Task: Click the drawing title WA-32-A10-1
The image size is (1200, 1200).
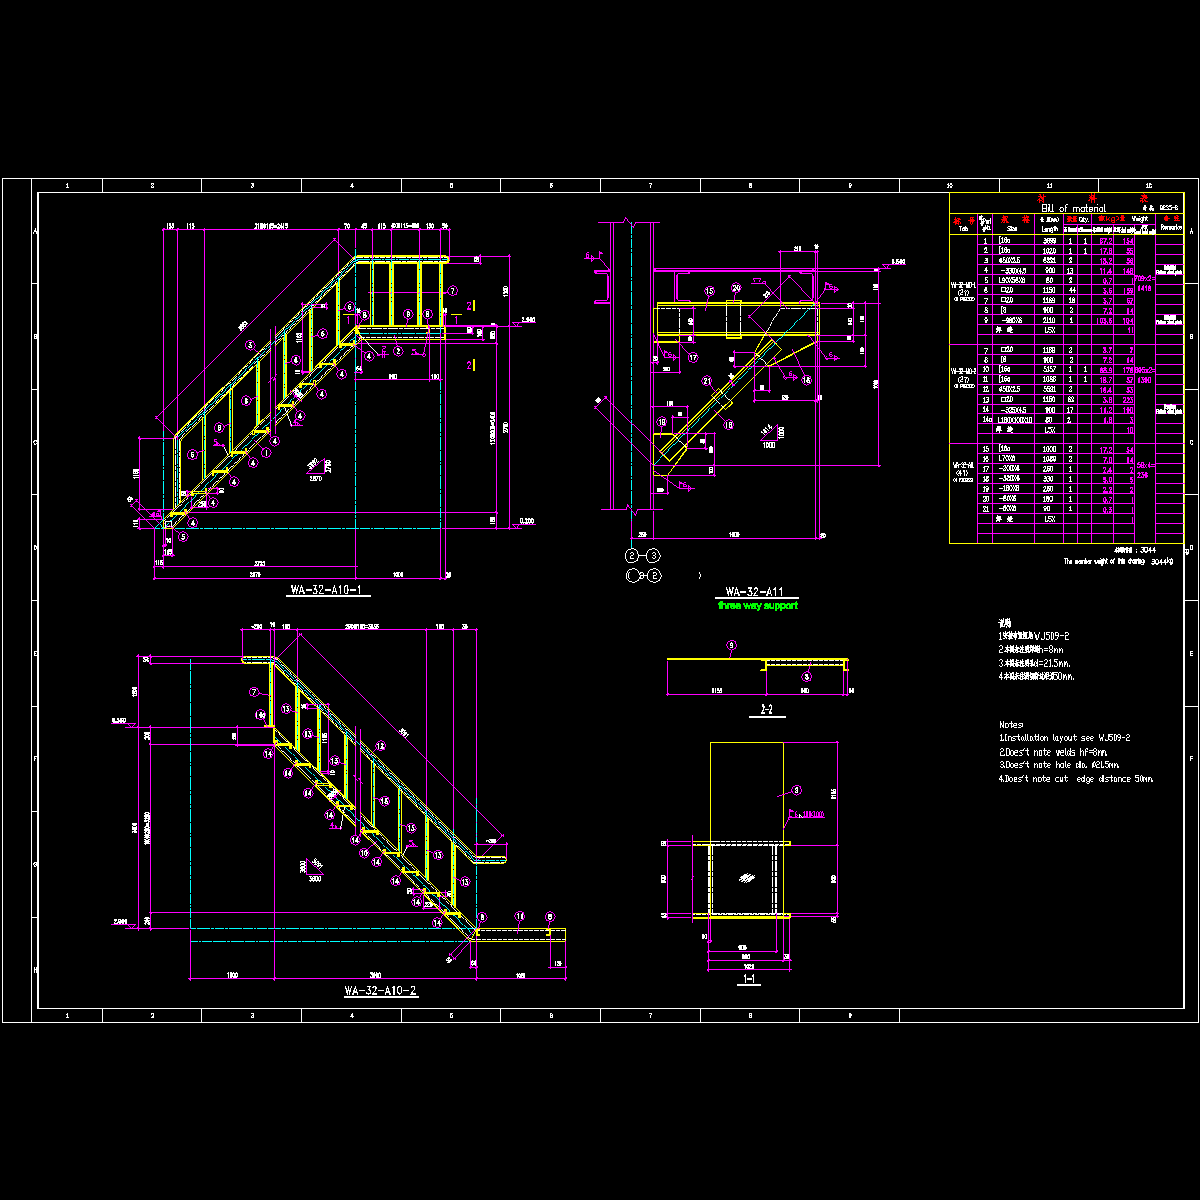Action: (324, 591)
